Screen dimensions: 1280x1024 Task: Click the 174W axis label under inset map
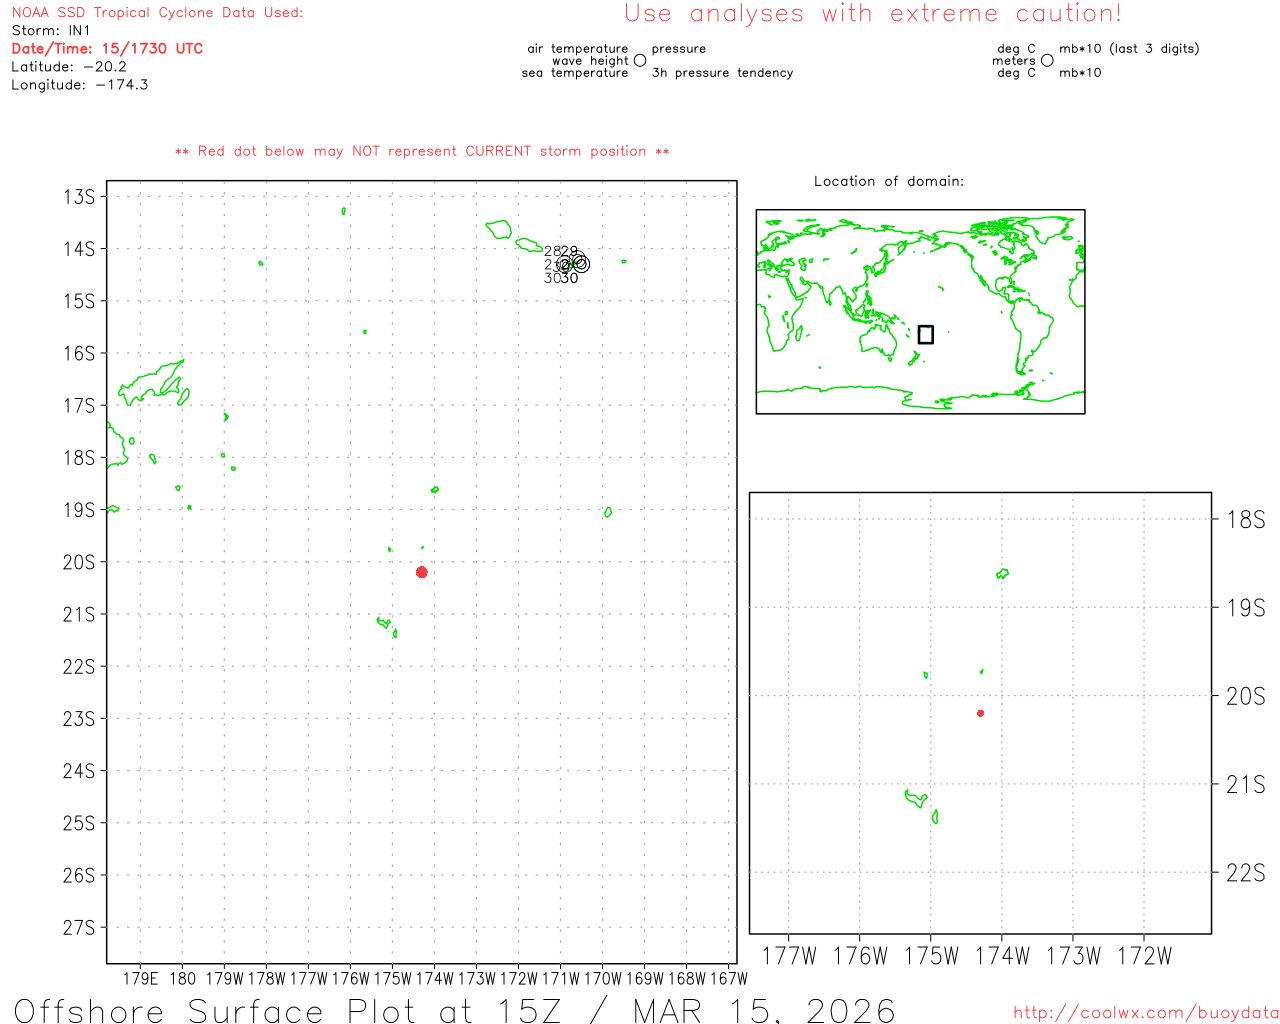(1002, 956)
